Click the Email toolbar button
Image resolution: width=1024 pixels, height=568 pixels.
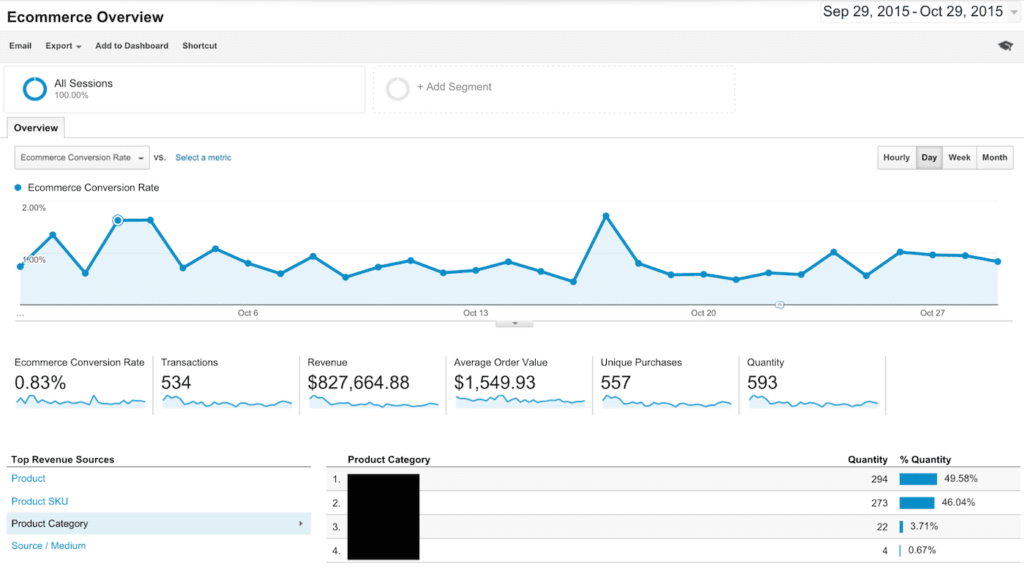[x=20, y=46]
